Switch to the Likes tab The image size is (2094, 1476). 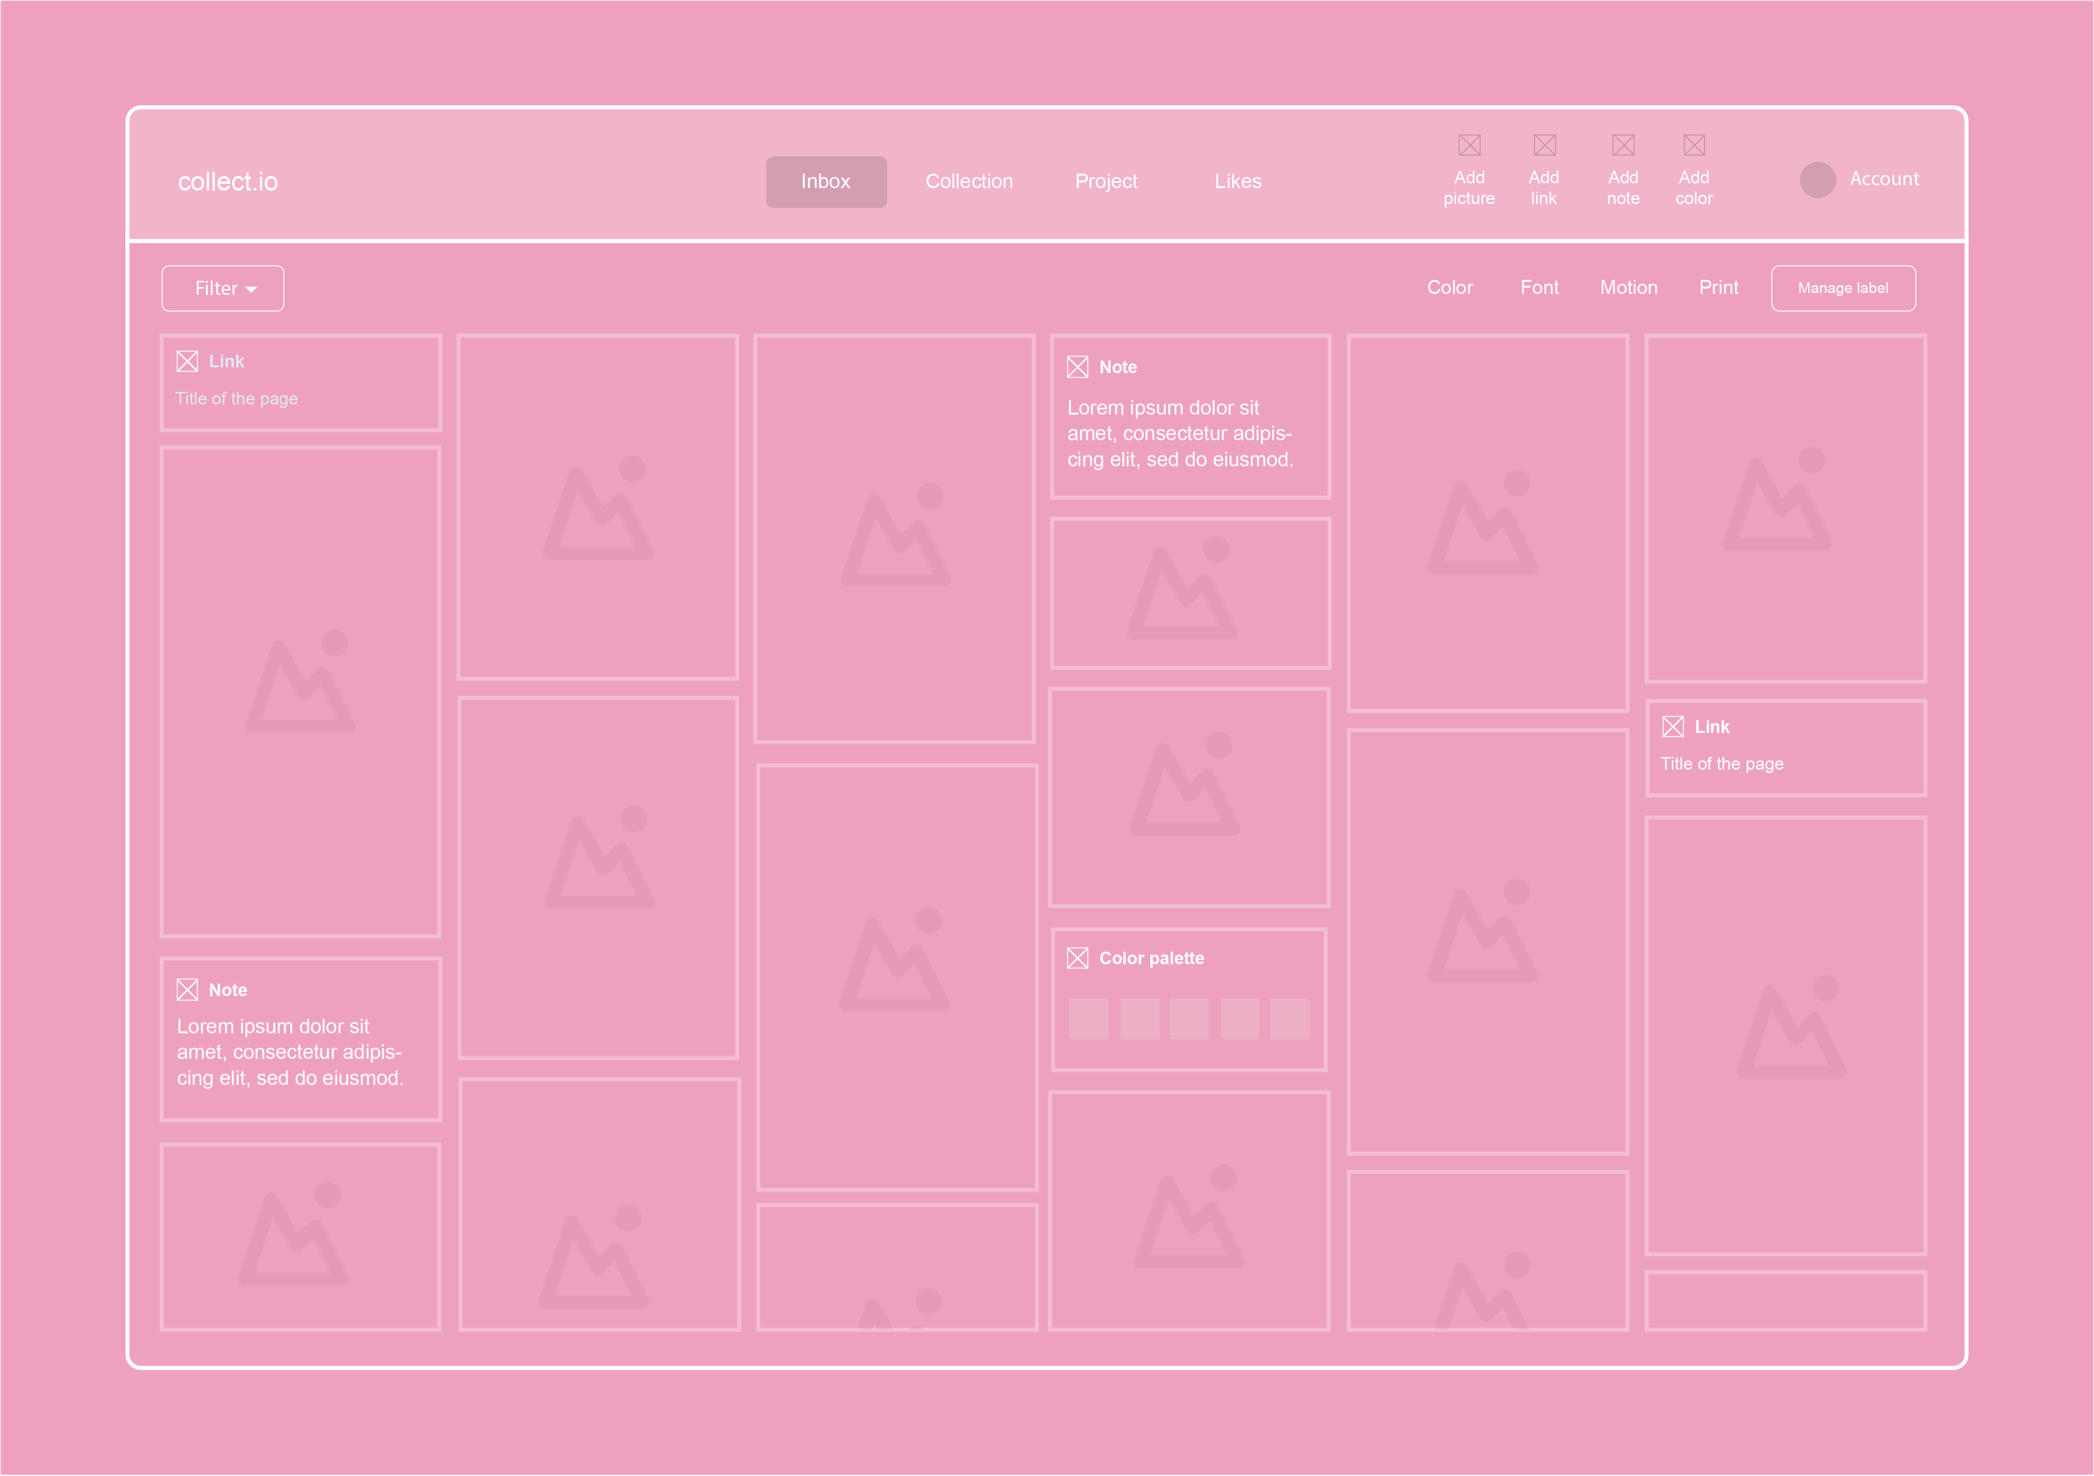coord(1238,181)
